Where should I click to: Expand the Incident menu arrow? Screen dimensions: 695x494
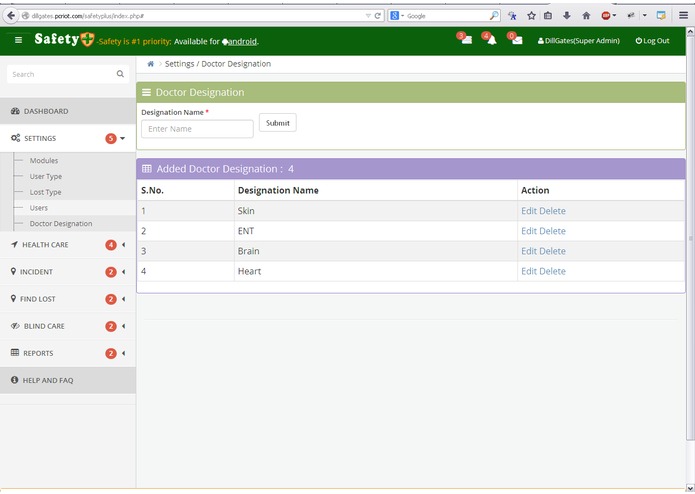click(x=124, y=272)
